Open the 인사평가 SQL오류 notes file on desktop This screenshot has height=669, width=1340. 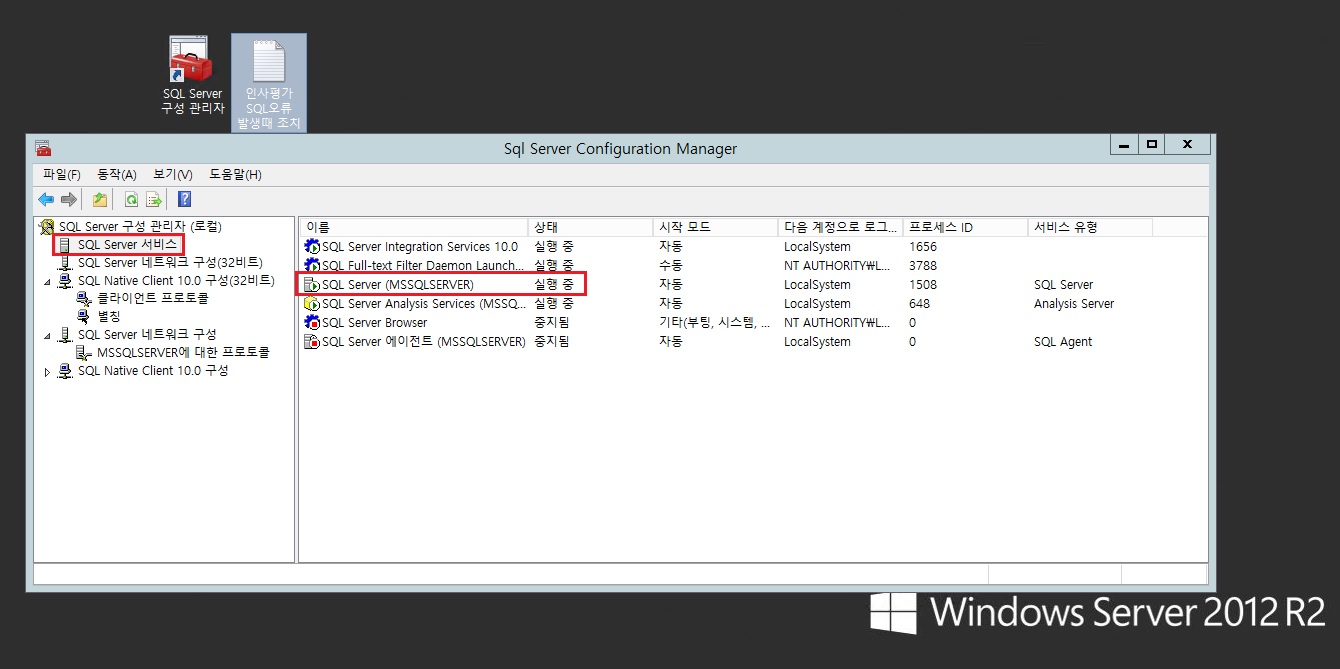[x=268, y=60]
